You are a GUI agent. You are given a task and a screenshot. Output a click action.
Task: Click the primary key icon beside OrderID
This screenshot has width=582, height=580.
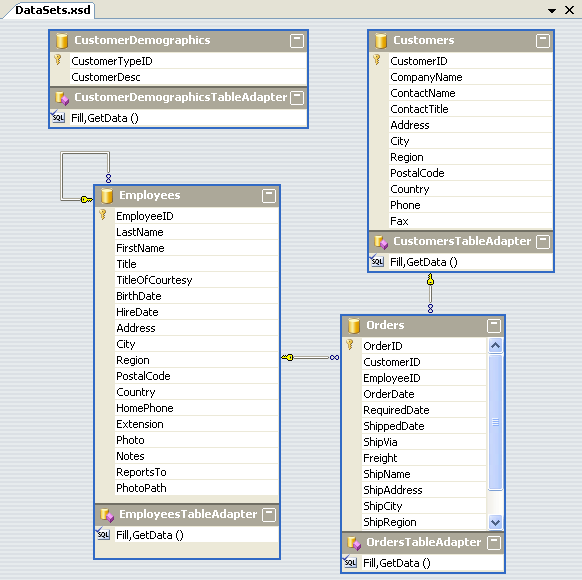pos(350,345)
